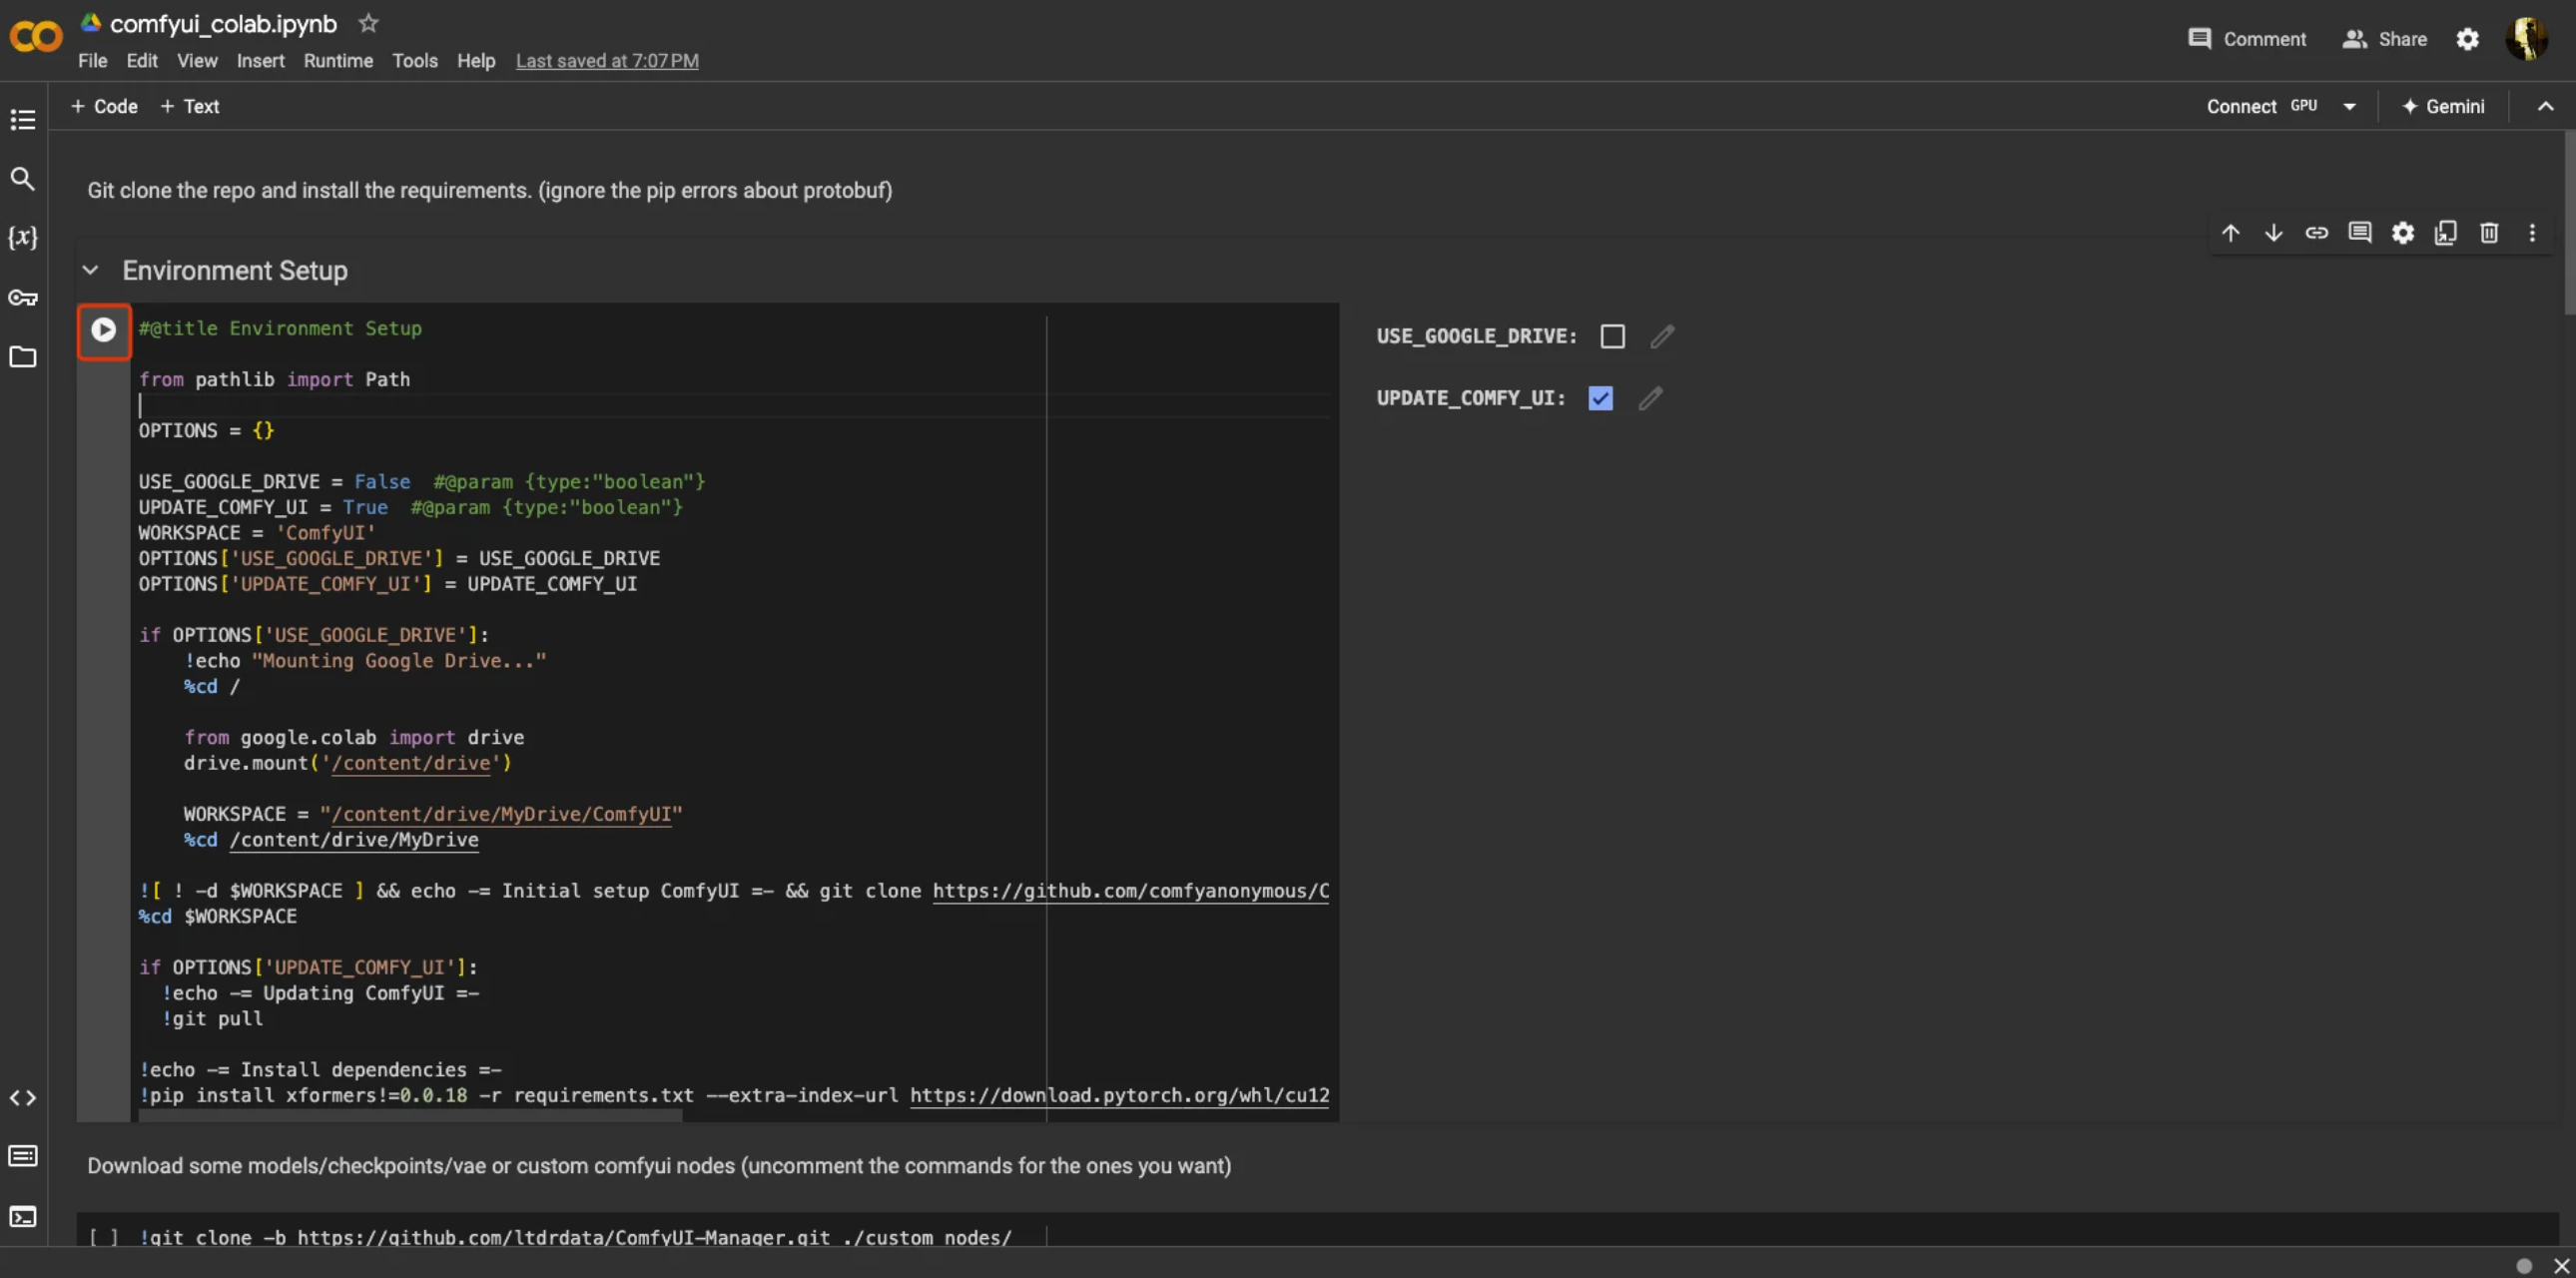Star the comfyui_colab notebook
The width and height of the screenshot is (2576, 1278).
(368, 23)
